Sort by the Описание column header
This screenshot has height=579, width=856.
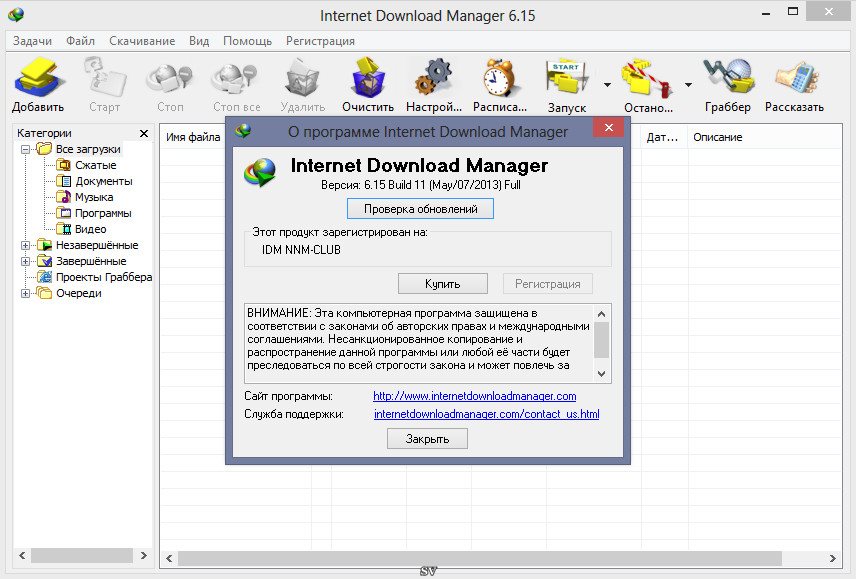click(x=718, y=137)
